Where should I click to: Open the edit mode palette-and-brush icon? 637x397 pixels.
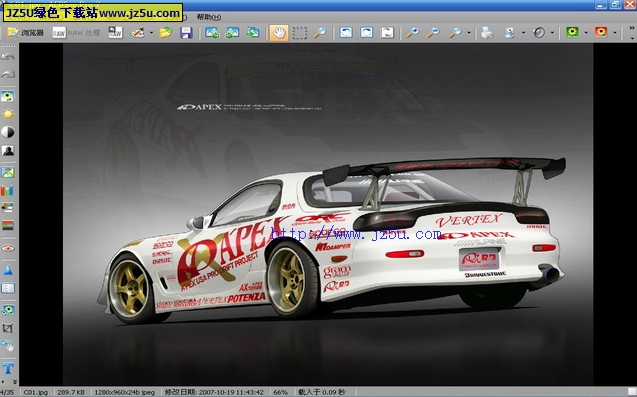point(138,33)
